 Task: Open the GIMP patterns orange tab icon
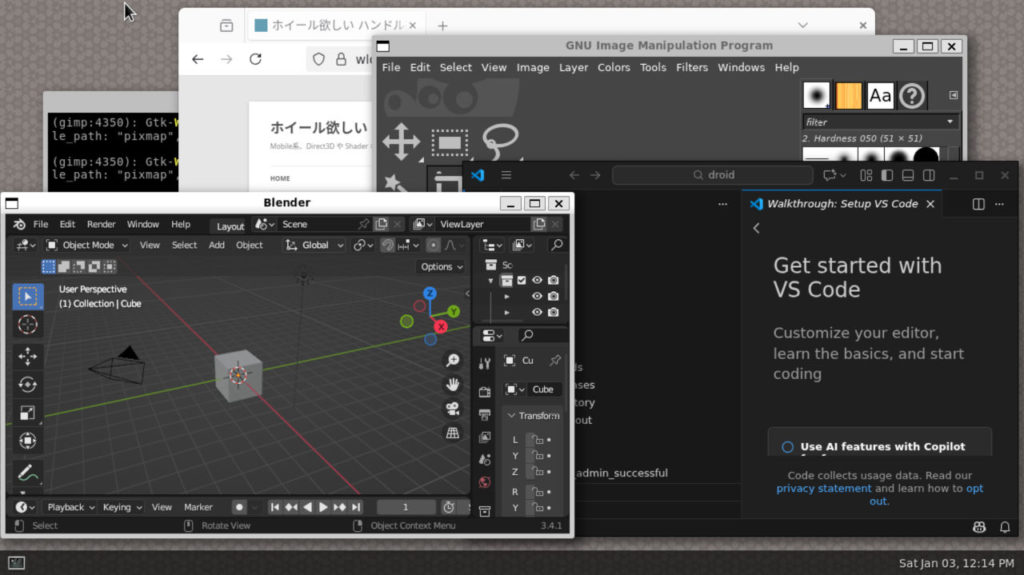click(848, 95)
